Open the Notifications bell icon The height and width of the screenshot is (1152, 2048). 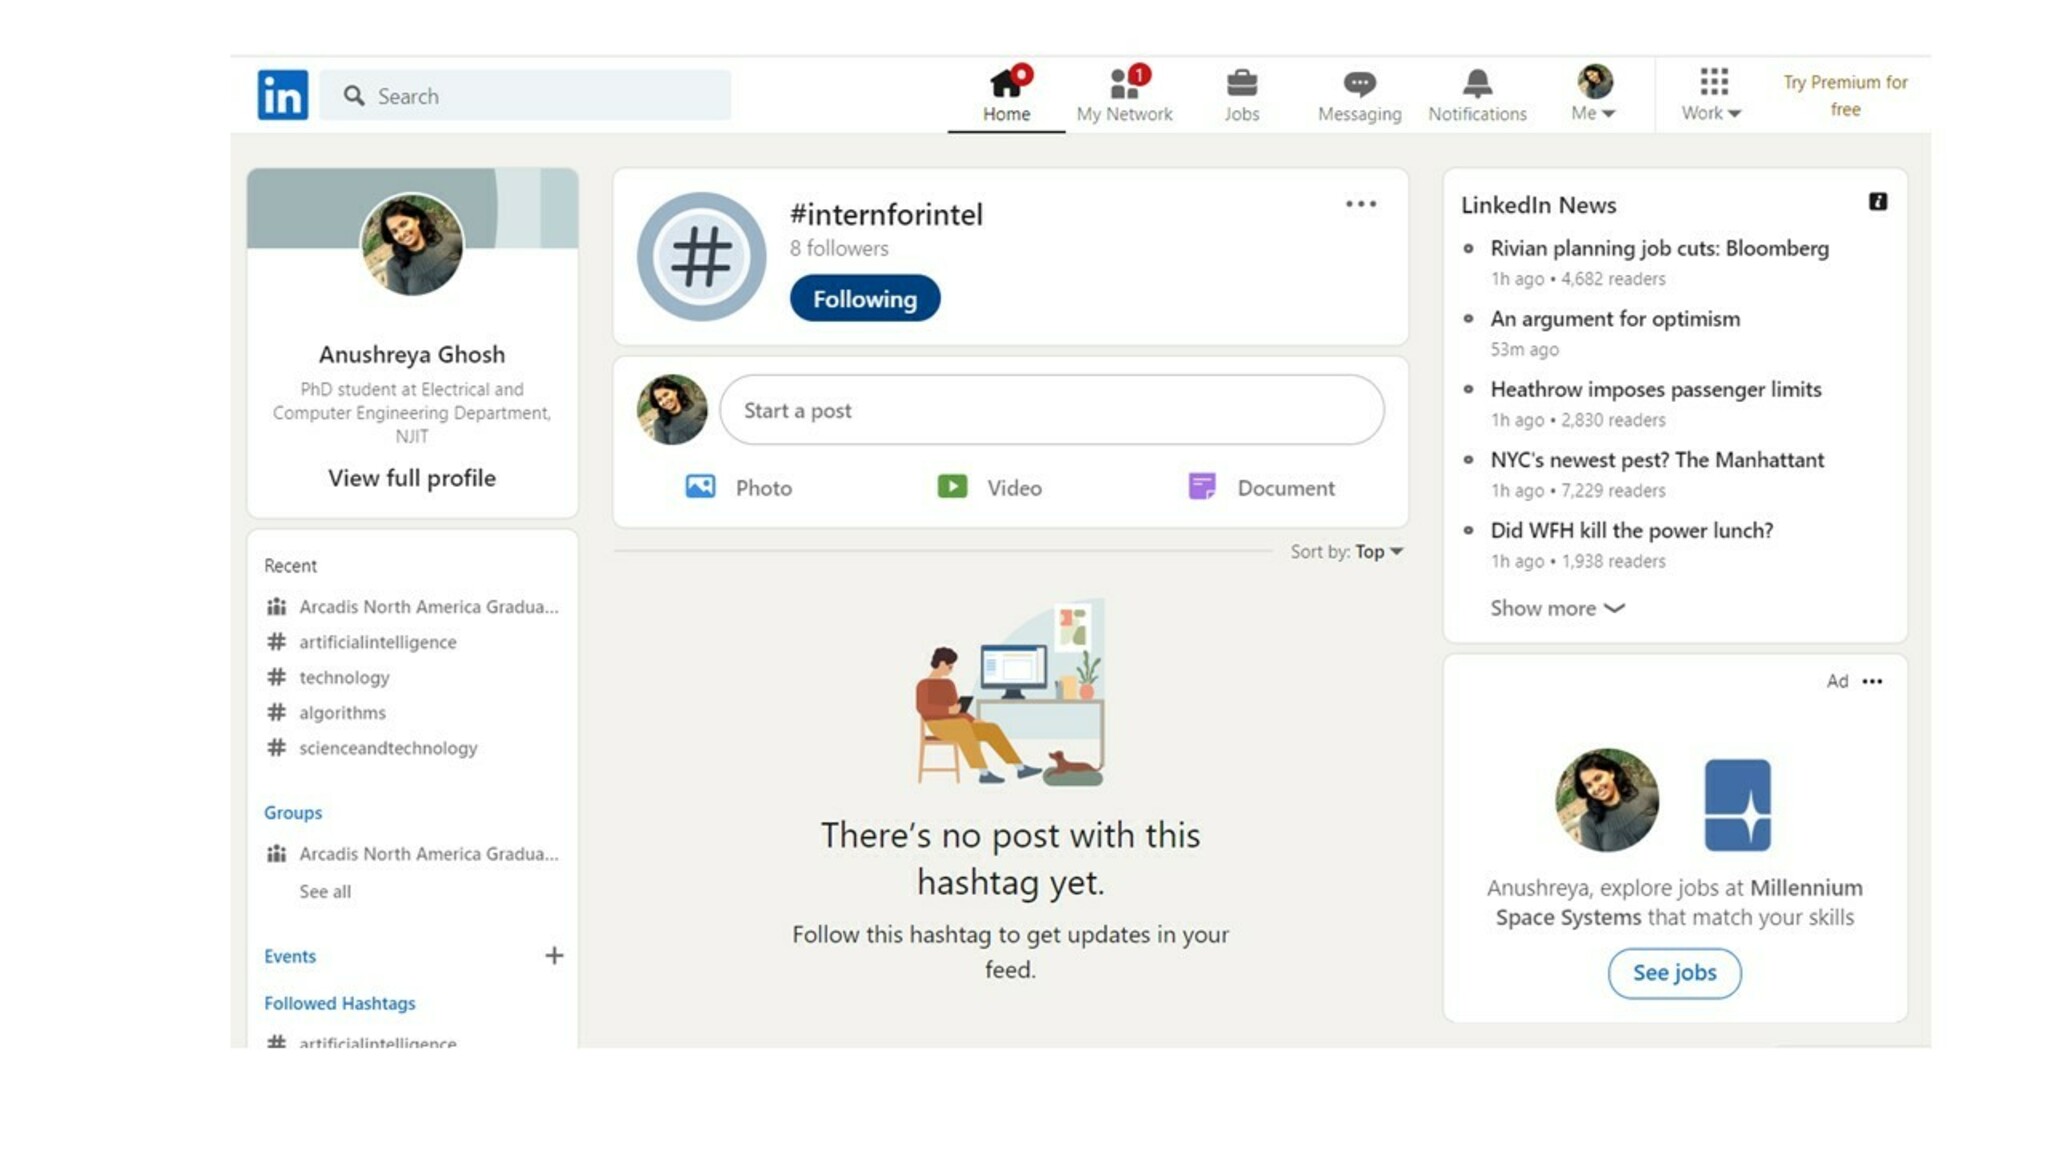coord(1476,84)
